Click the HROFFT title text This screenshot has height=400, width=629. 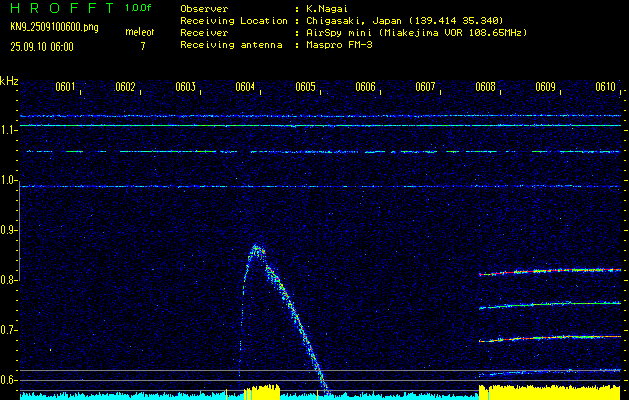pyautogui.click(x=62, y=8)
